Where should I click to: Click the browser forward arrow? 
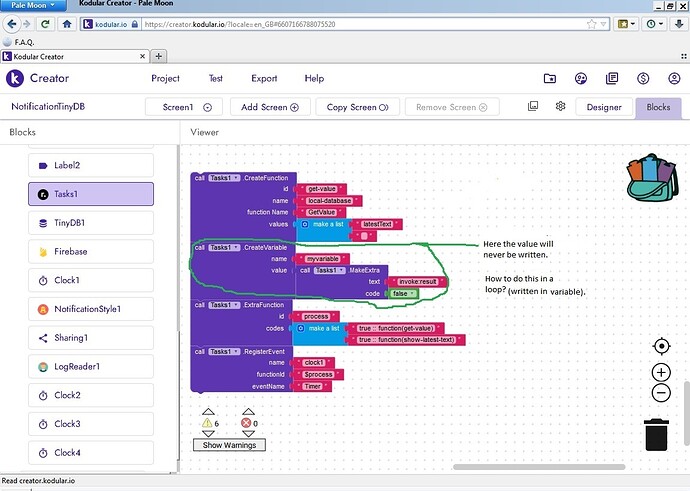coord(27,24)
